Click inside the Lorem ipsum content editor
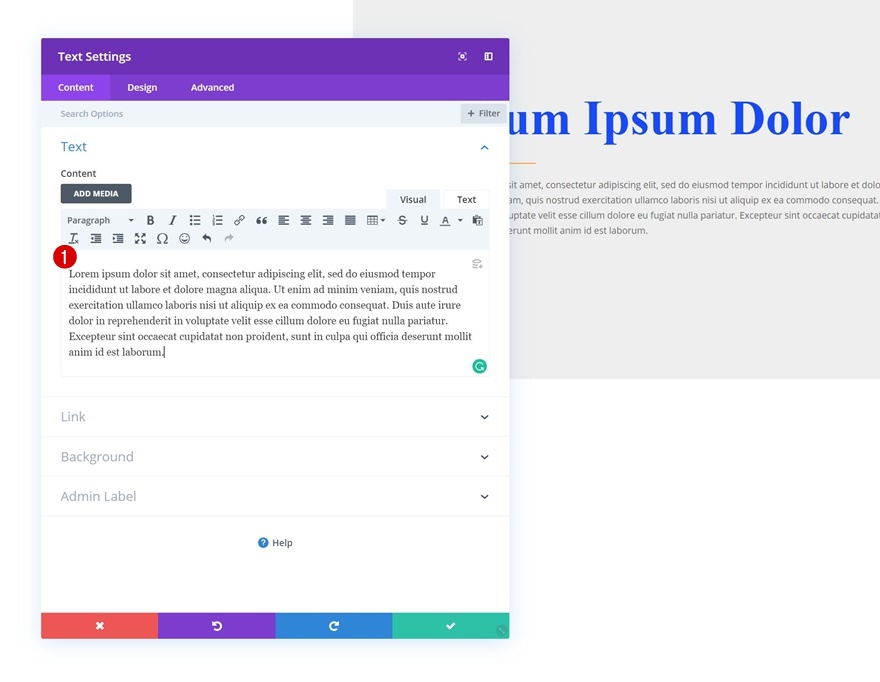880x682 pixels. [275, 313]
